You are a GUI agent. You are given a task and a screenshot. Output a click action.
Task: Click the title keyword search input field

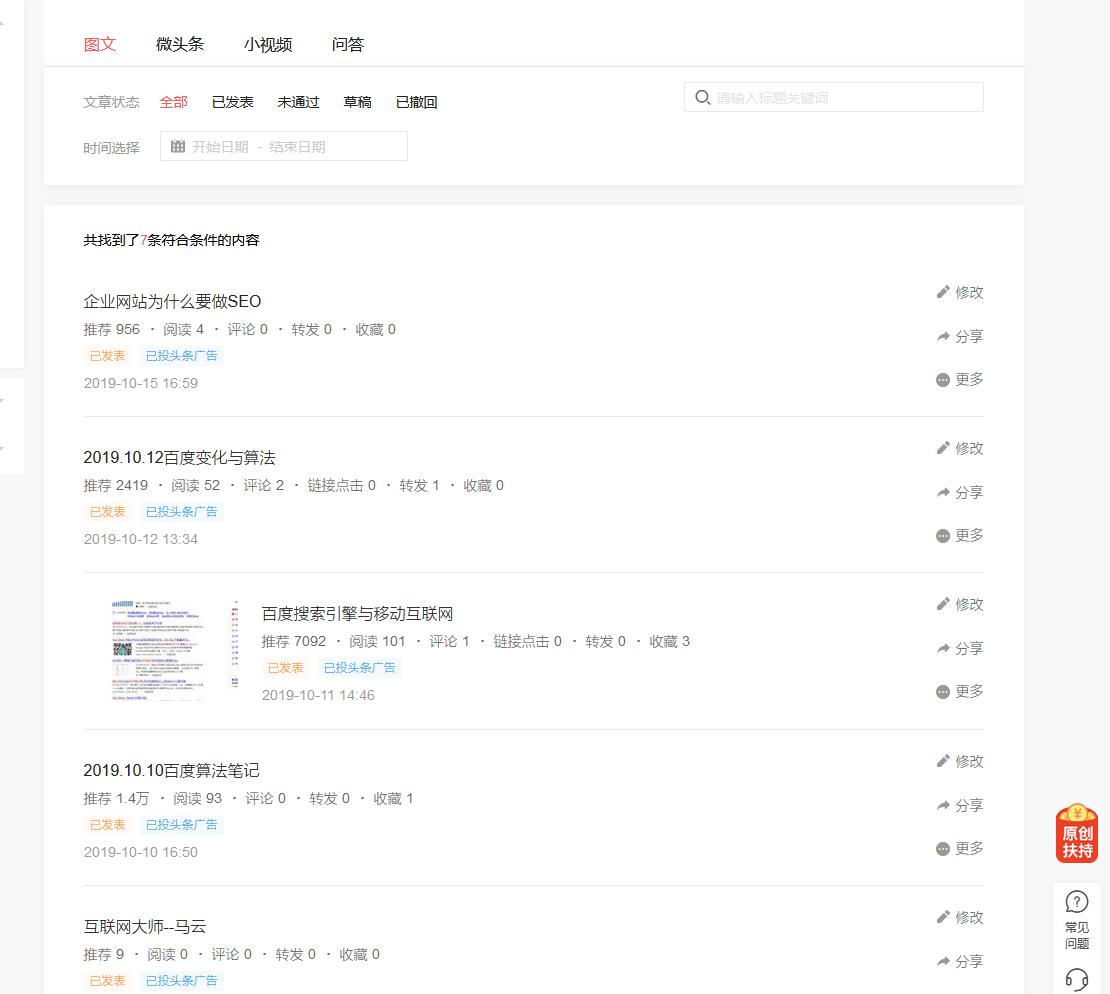pyautogui.click(x=840, y=97)
